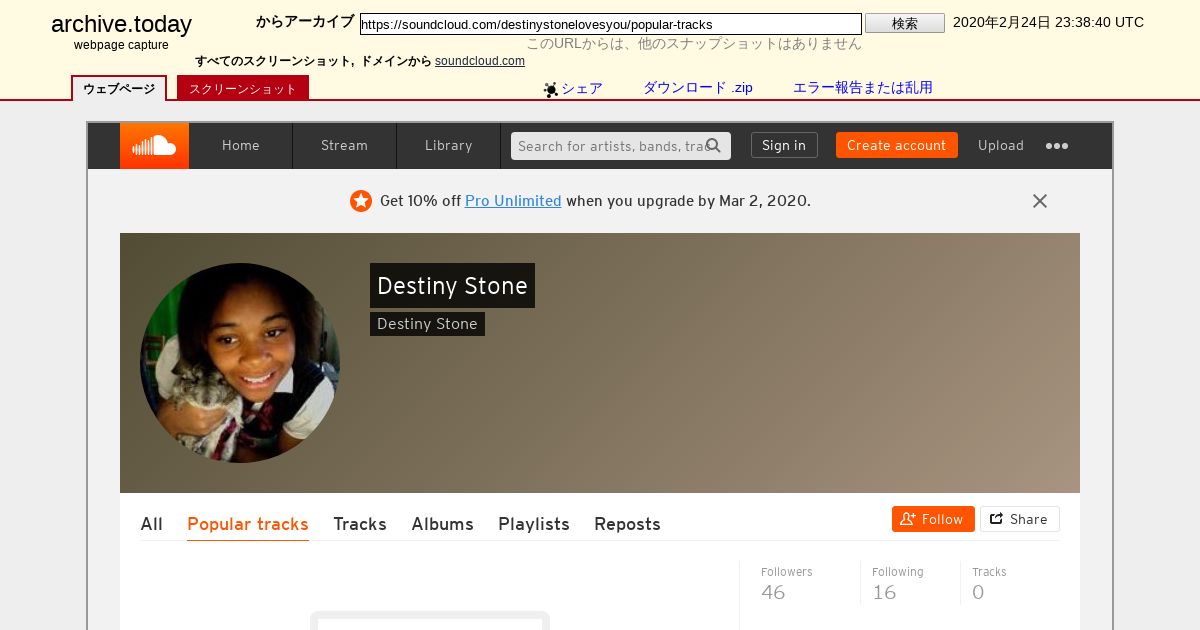View the Tracks count stat
This screenshot has width=1200, height=630.
pos(989,583)
